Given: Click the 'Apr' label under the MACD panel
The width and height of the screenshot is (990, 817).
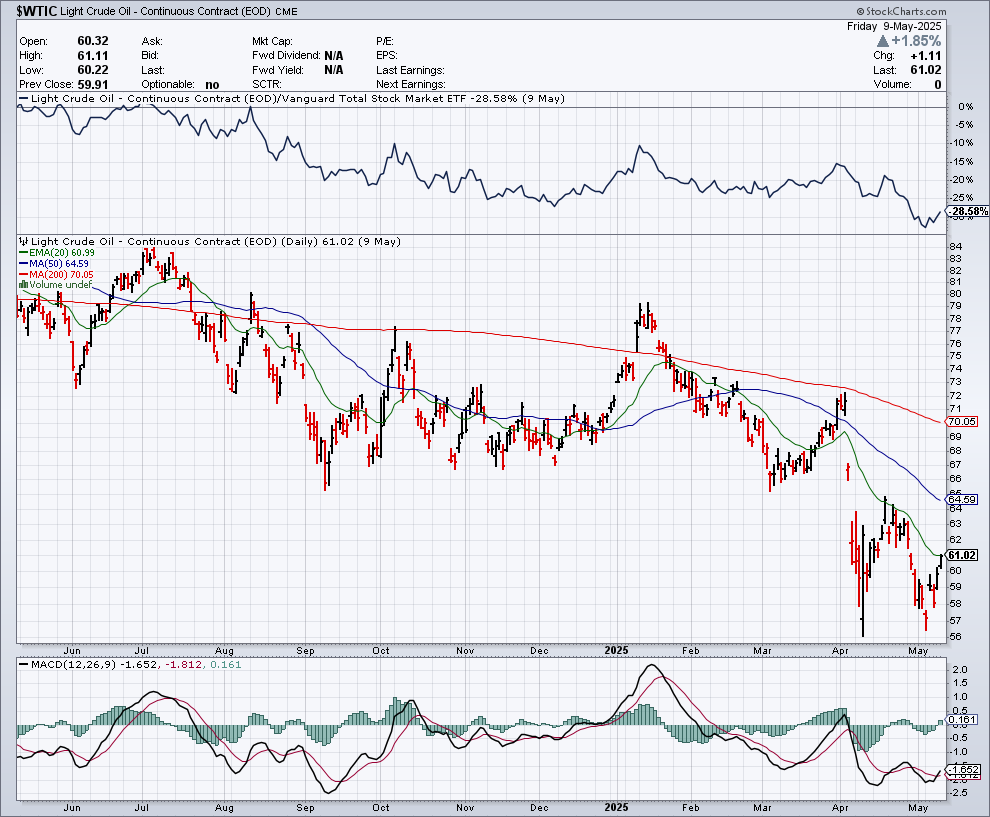Looking at the screenshot, I should click(x=840, y=808).
